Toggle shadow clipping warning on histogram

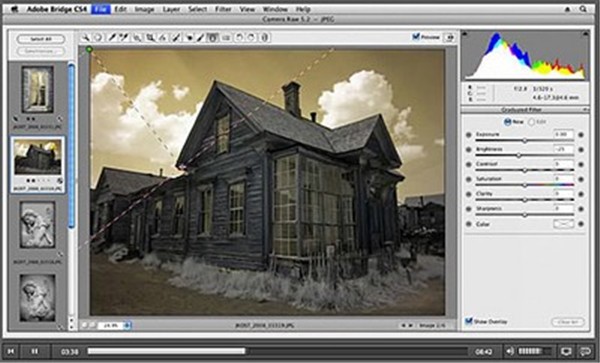coord(465,34)
